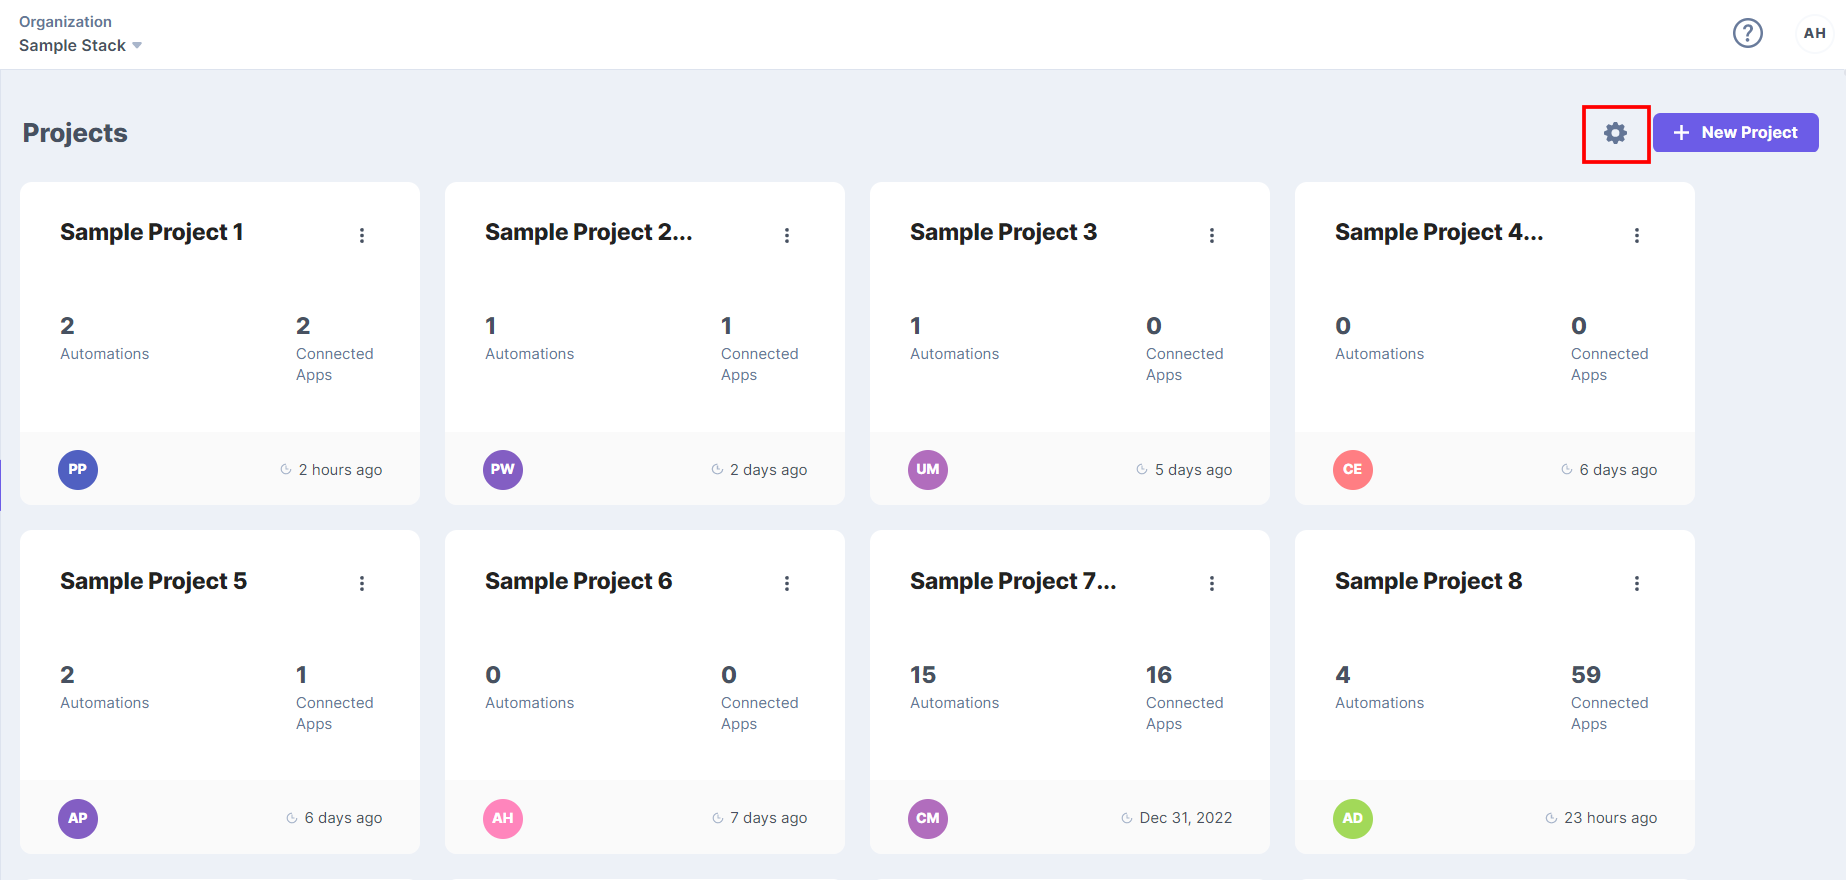Click the PW avatar on Sample Project 2
Image resolution: width=1846 pixels, height=880 pixels.
point(503,469)
